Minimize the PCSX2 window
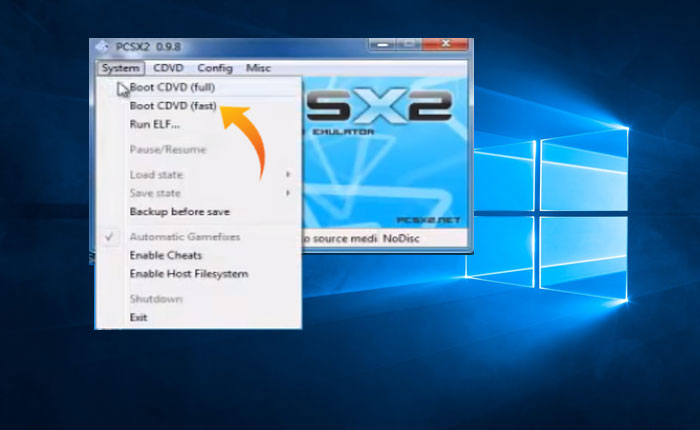 [x=382, y=44]
